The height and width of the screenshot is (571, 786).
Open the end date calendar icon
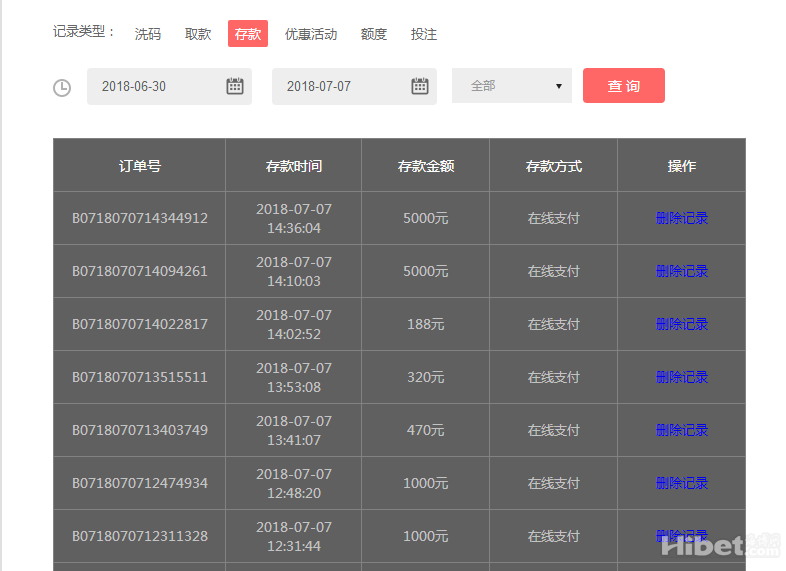pos(420,86)
